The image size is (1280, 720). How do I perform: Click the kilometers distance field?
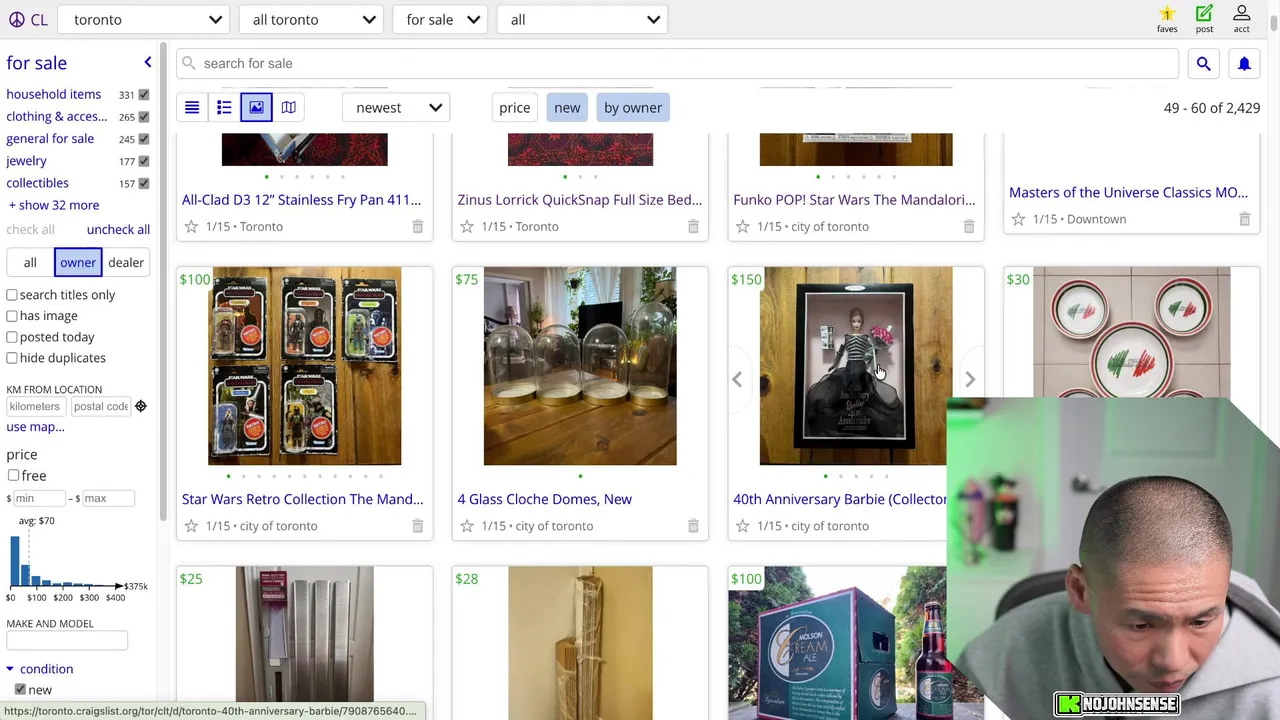click(36, 406)
